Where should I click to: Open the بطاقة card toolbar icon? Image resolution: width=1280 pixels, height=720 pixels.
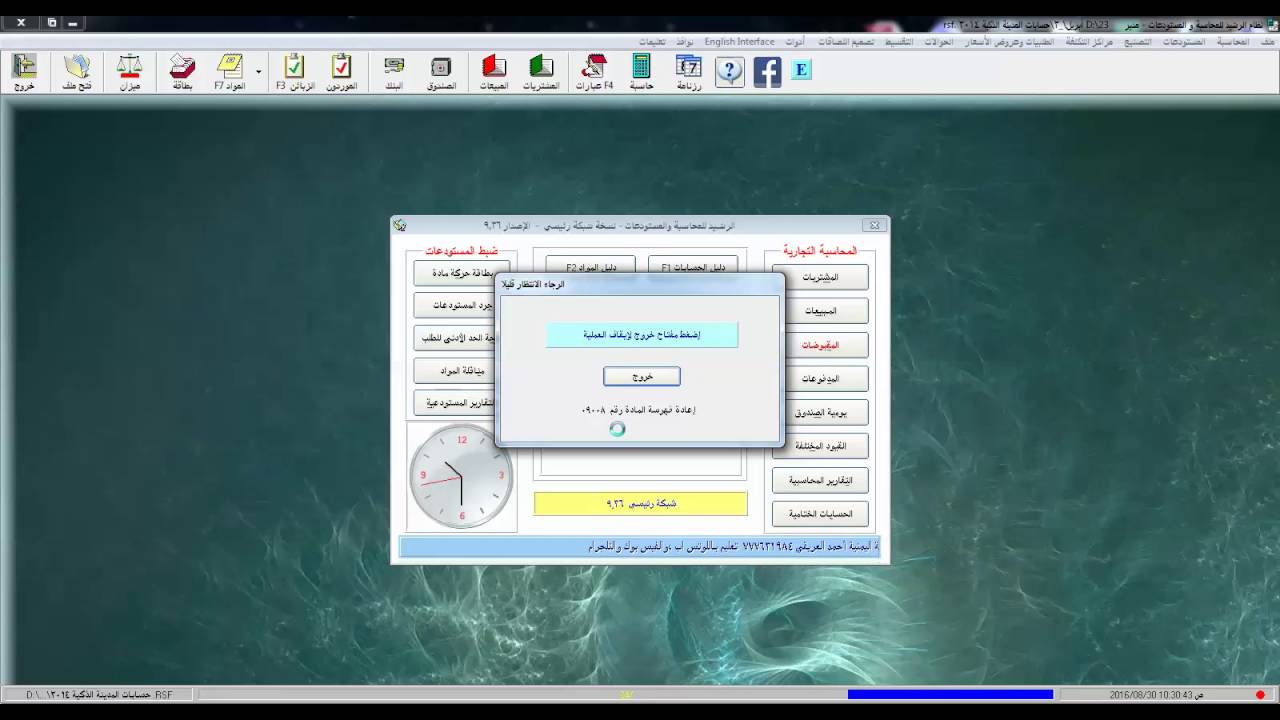coord(182,72)
